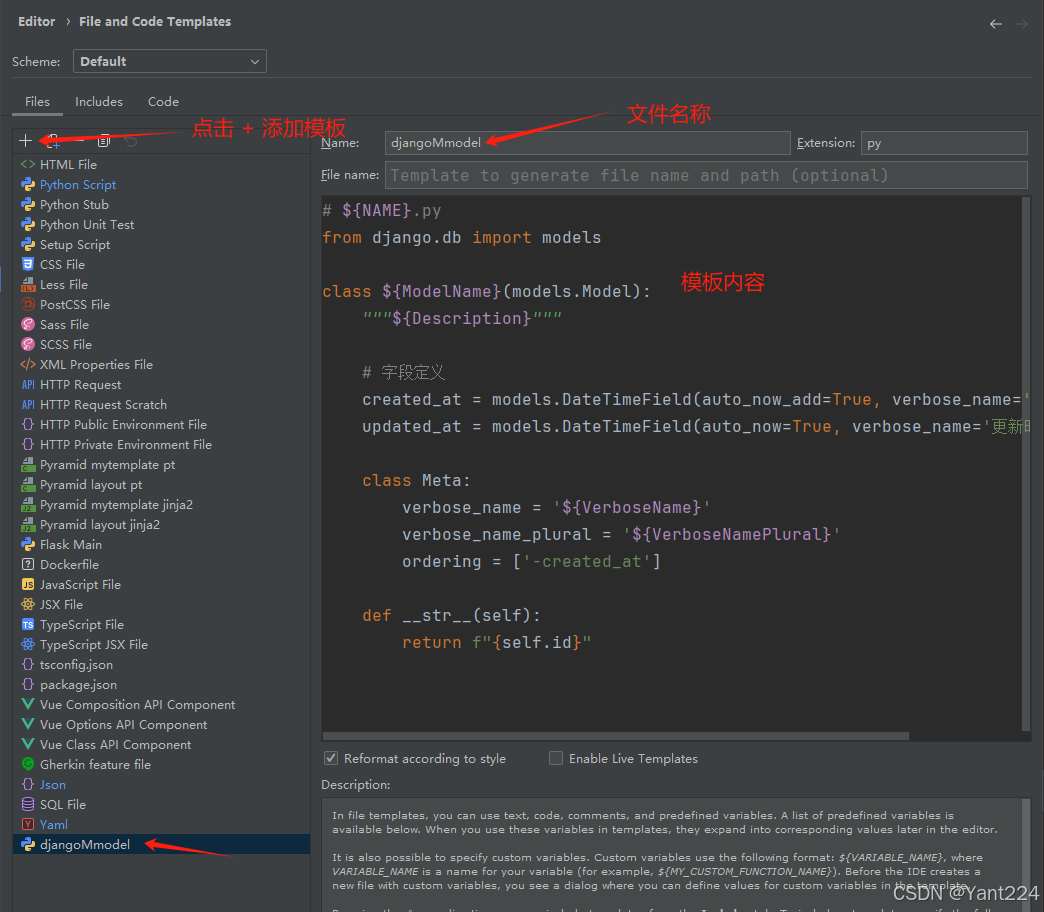Select Vue Composition API Component template
Screen dimensions: 1044x912
pyautogui.click(x=161, y=704)
